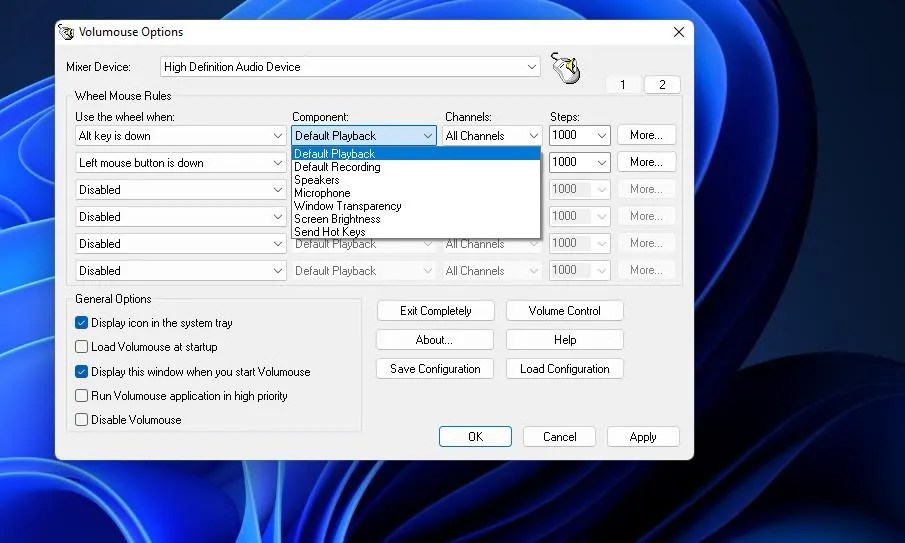
Task: Select Default Playback in the list
Action: tap(416, 153)
